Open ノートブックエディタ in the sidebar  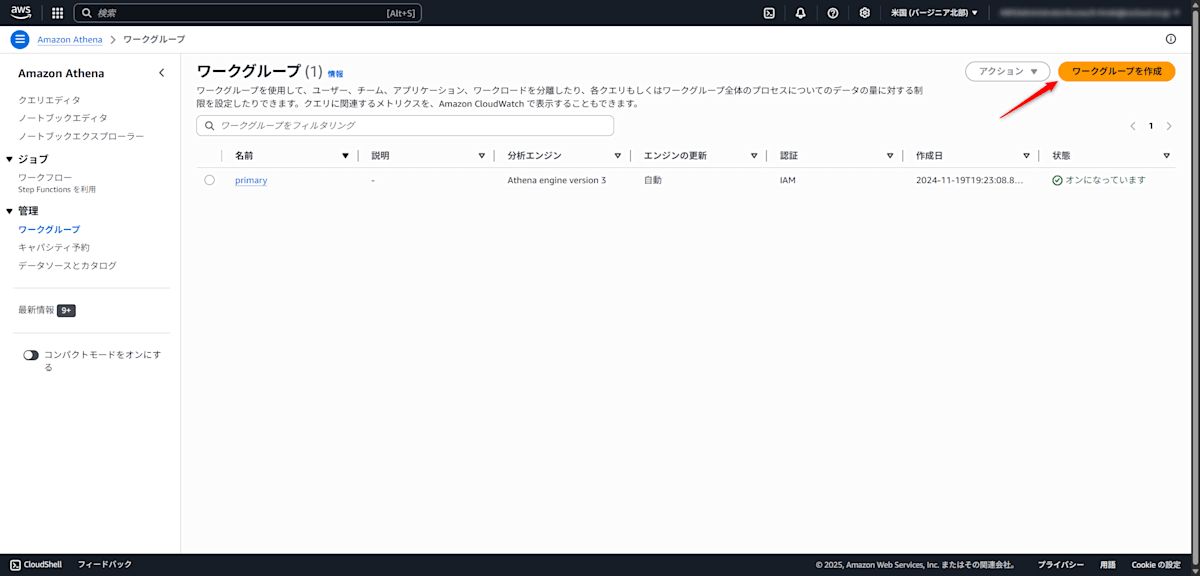point(62,118)
